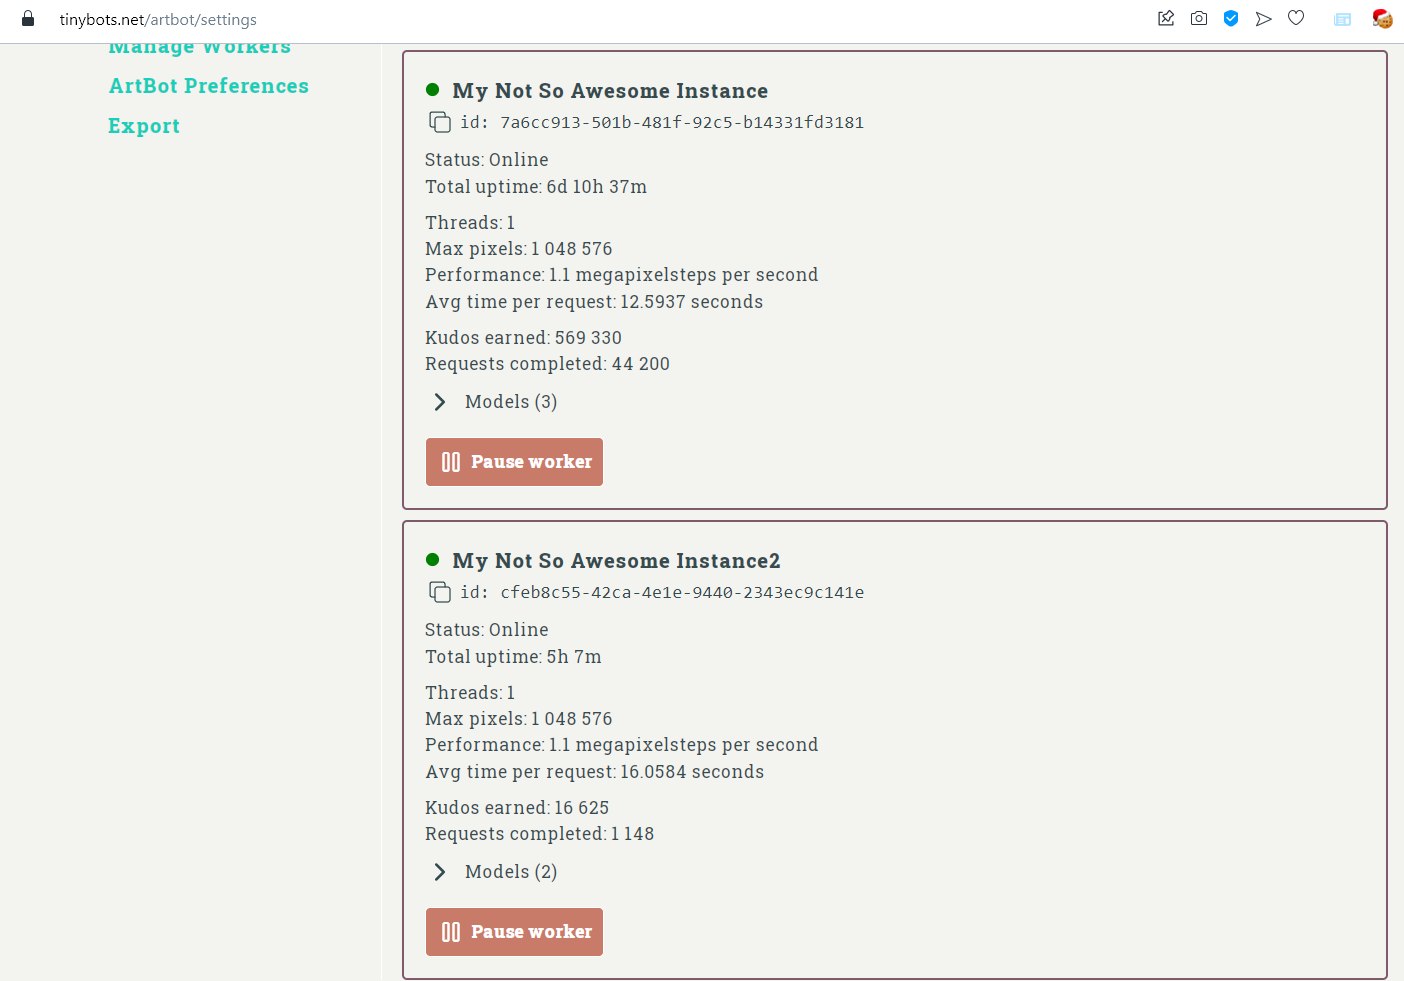Select the ID cfeb8c55-42ca-4e1e-9440-2343ec9c141e
1404x981 pixels.
[682, 592]
